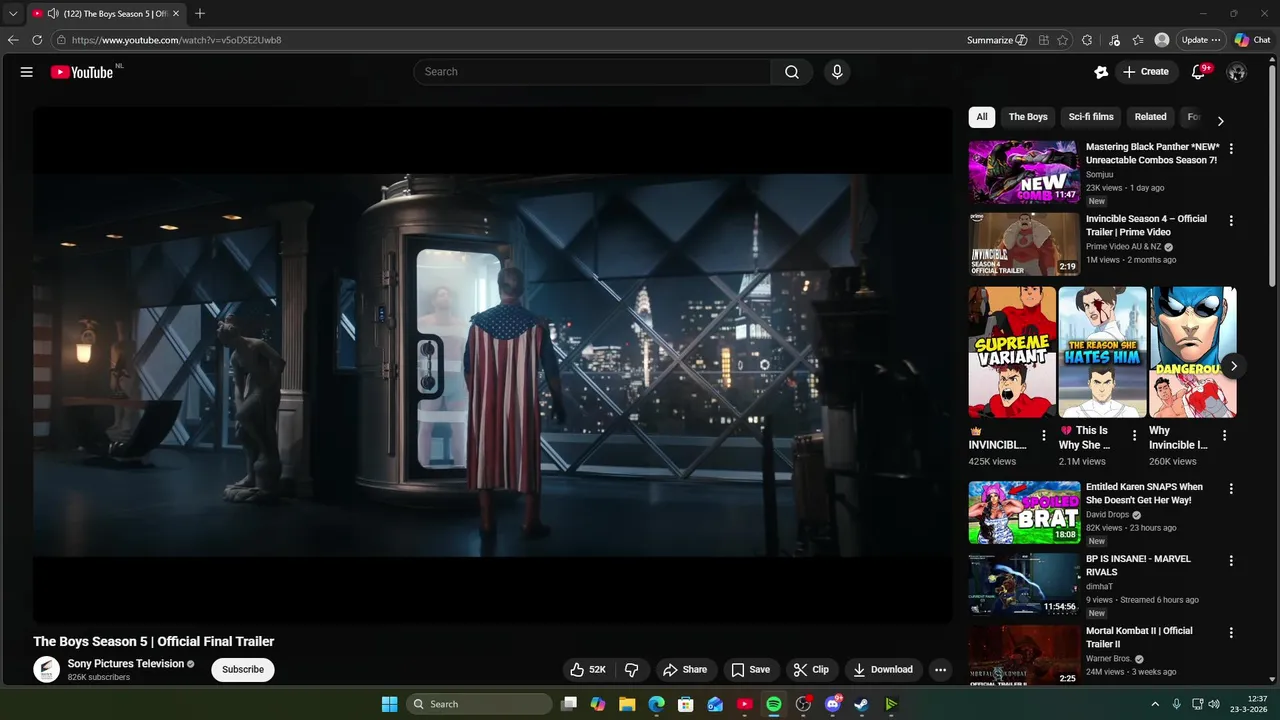The height and width of the screenshot is (720, 1280).
Task: Download the video
Action: pos(882,670)
